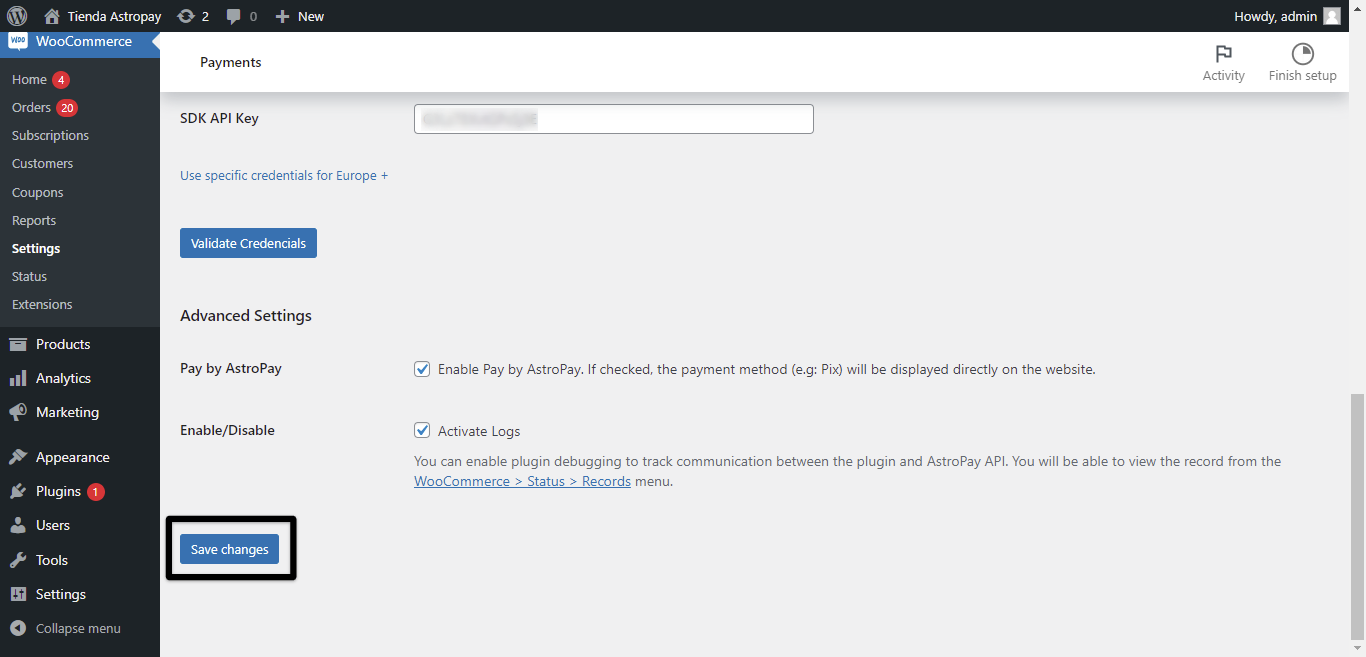Open Reports submenu item
The width and height of the screenshot is (1366, 657).
coord(34,220)
